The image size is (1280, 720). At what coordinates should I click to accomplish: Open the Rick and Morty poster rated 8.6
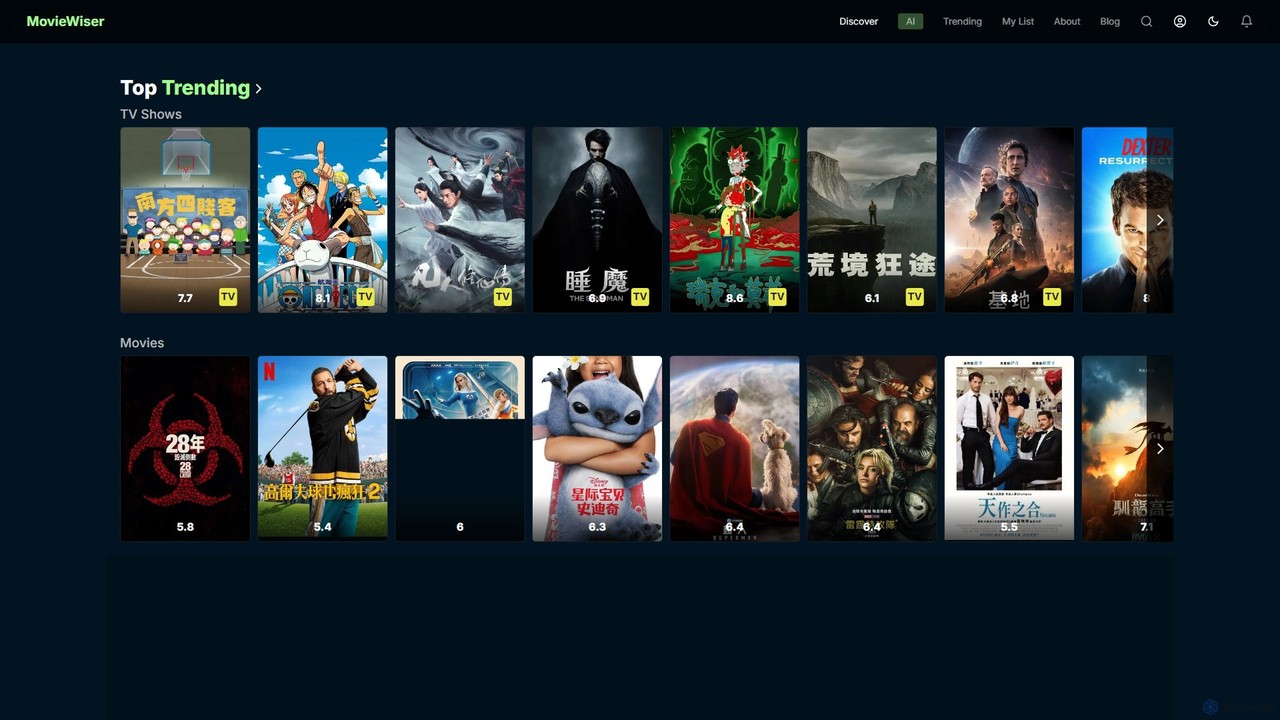point(734,220)
